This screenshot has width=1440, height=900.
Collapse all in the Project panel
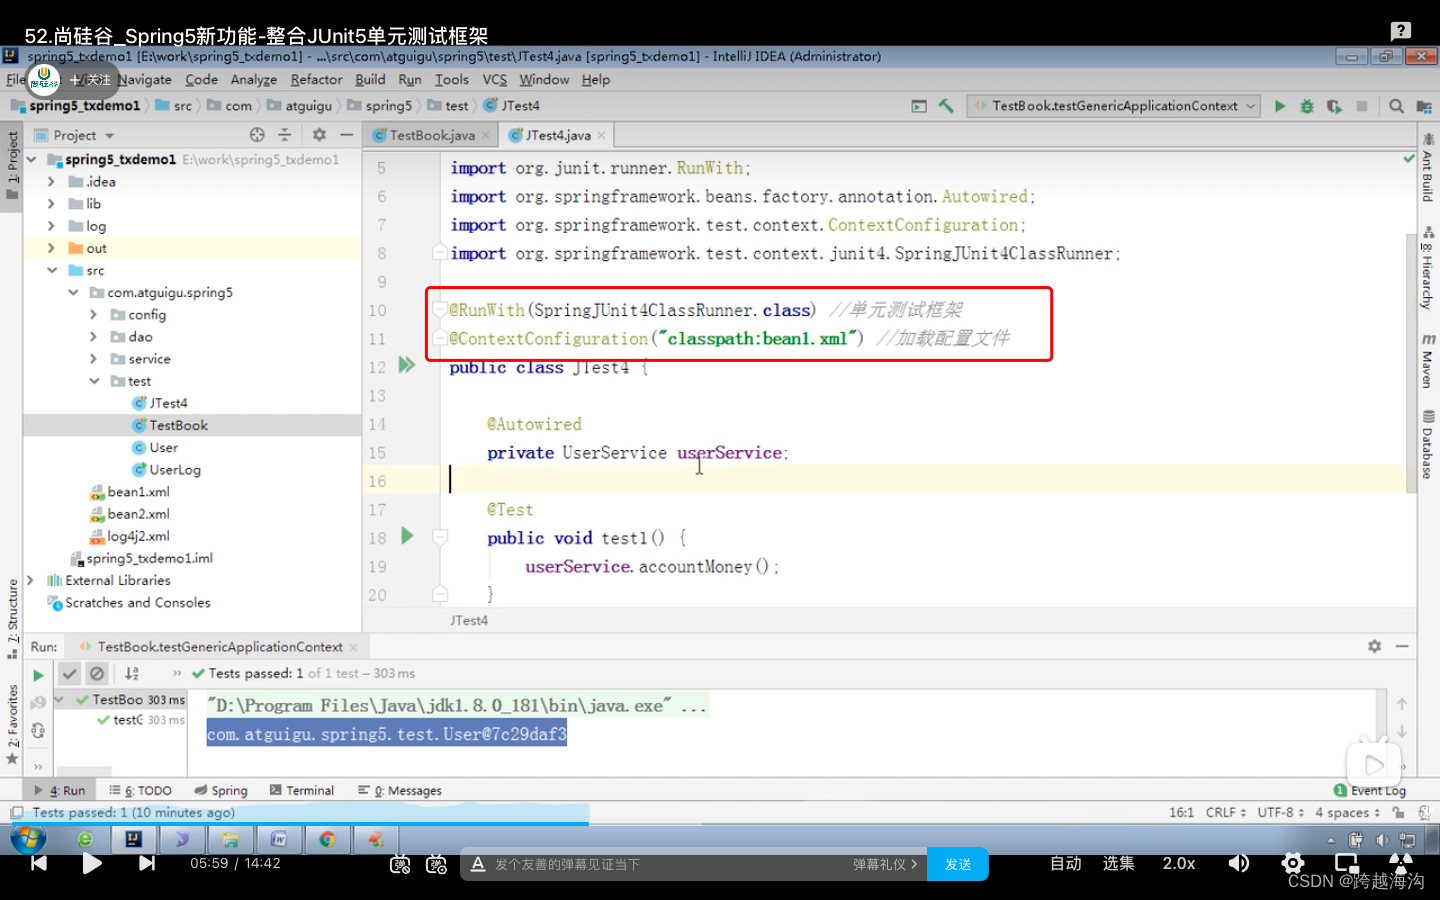coord(284,135)
